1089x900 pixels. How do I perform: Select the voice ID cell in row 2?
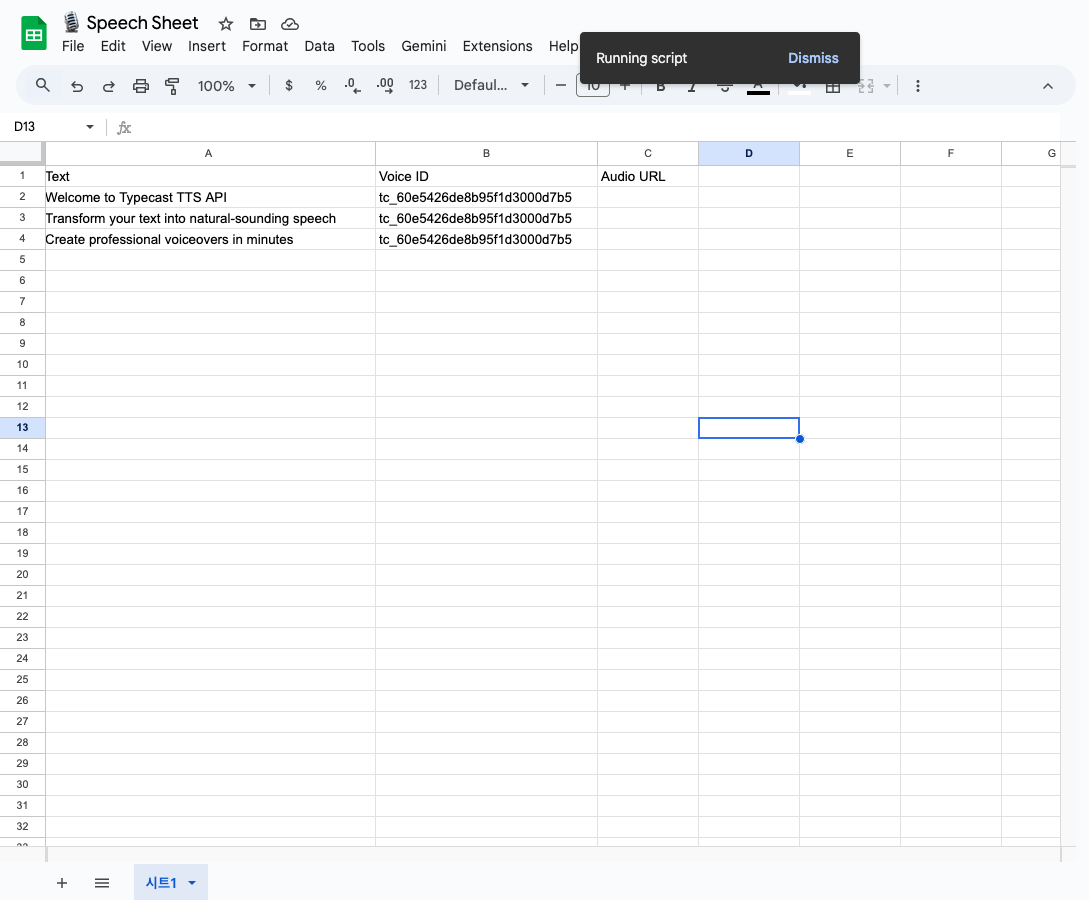(x=486, y=197)
